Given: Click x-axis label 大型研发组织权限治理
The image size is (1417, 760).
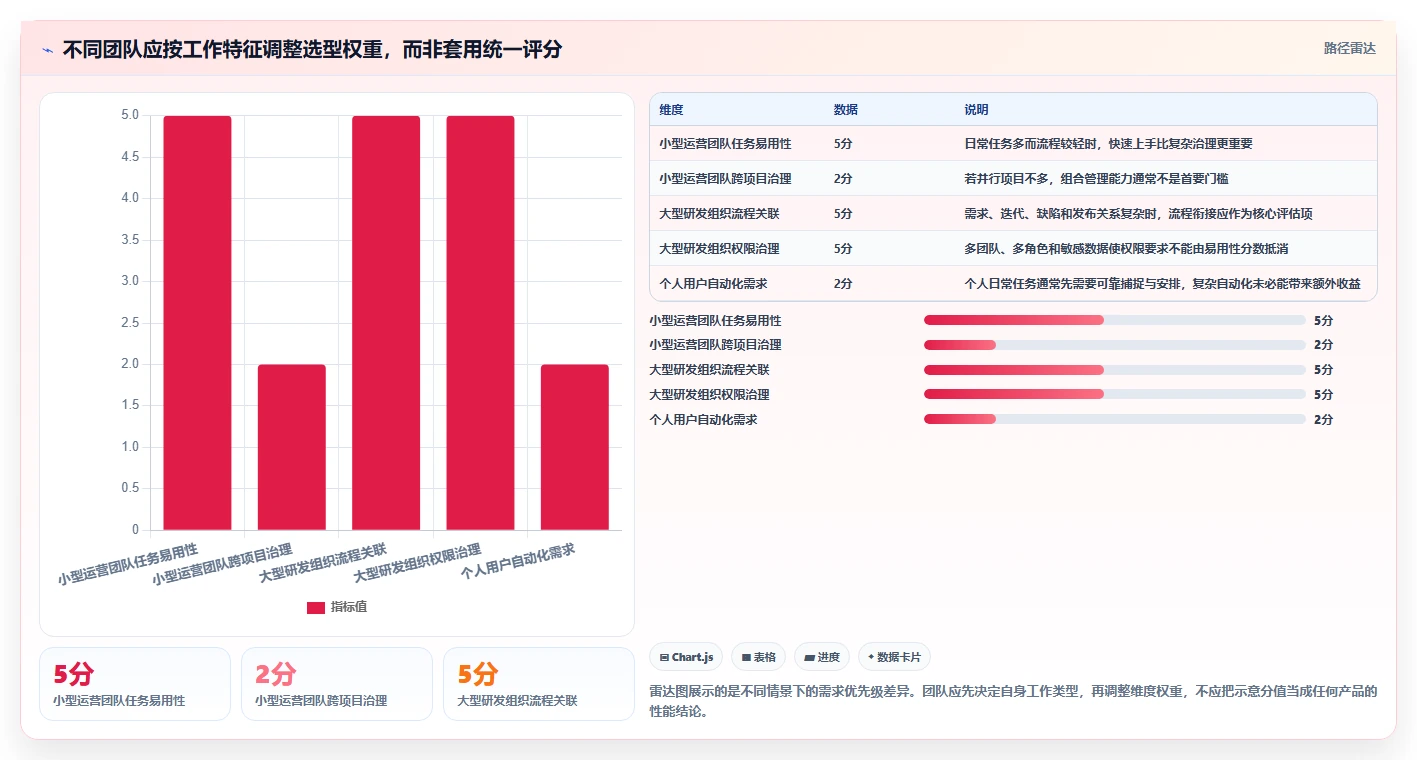Looking at the screenshot, I should pos(418,564).
